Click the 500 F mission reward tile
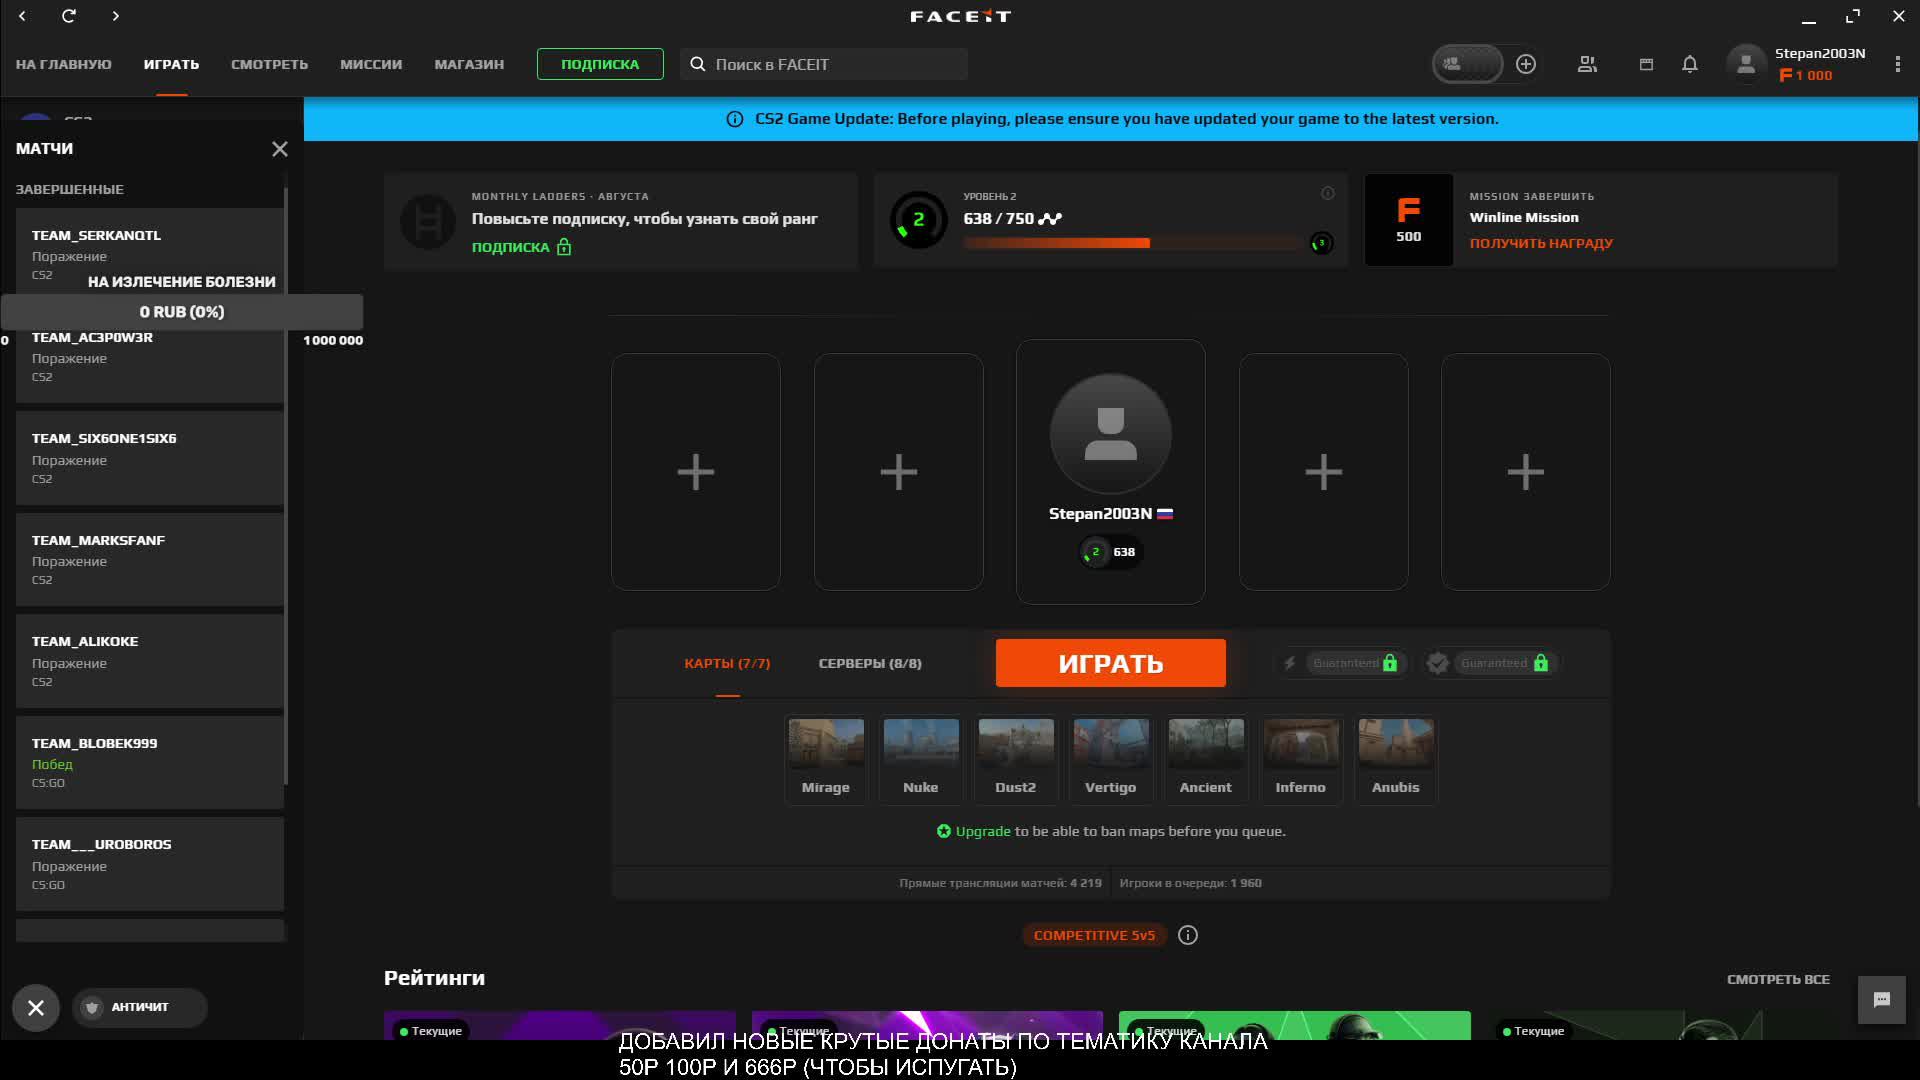 click(1409, 220)
